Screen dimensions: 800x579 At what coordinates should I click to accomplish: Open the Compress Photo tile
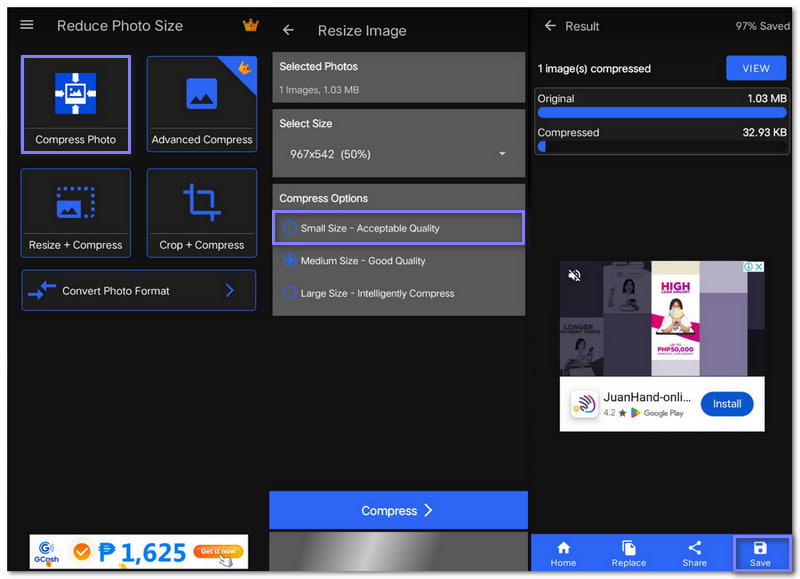tap(76, 105)
